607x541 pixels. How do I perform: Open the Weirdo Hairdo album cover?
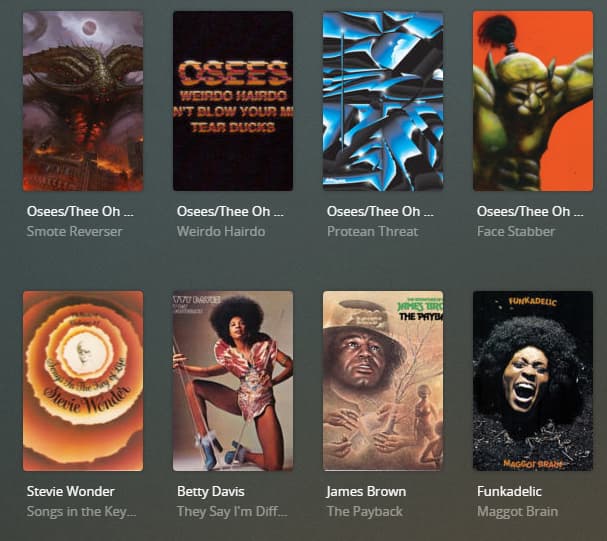pos(233,101)
